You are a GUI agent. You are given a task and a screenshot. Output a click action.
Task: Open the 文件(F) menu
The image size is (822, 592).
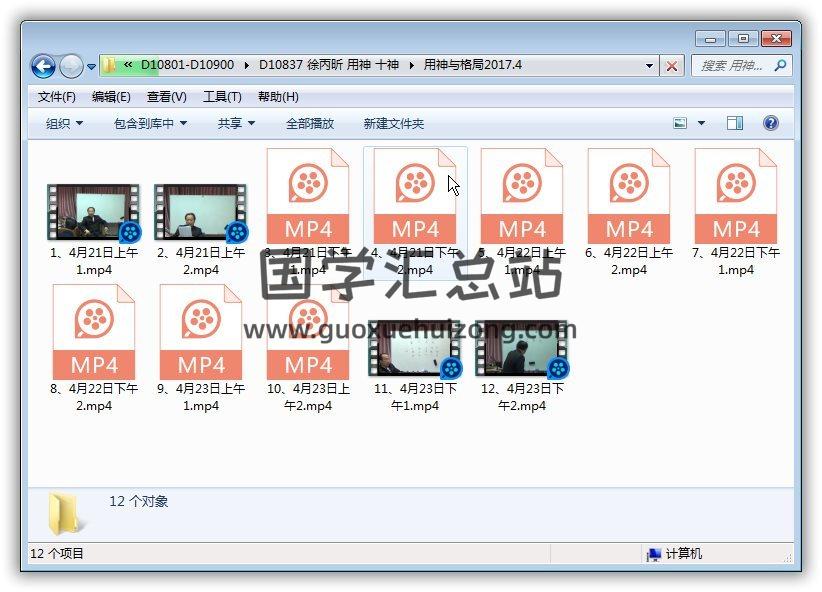click(x=57, y=97)
